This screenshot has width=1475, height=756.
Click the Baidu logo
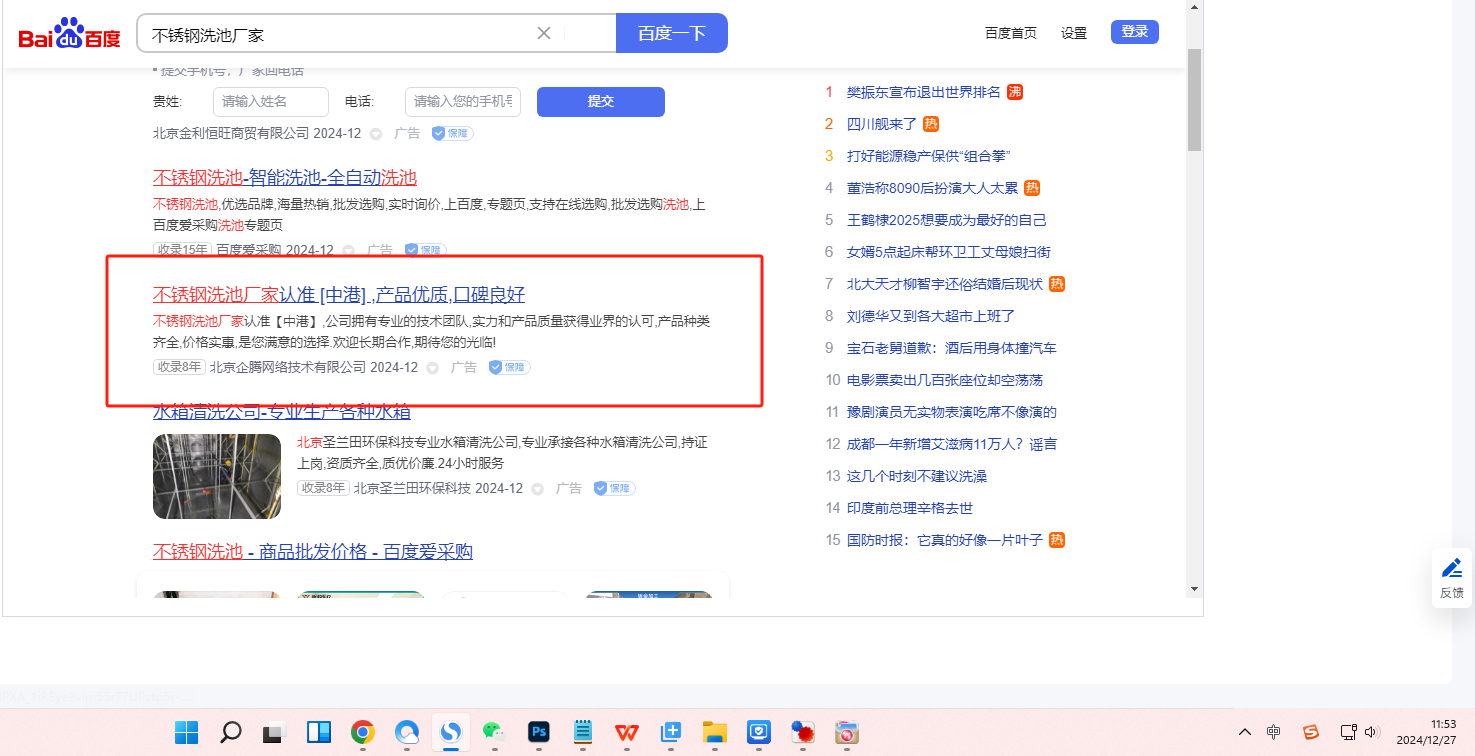69,35
